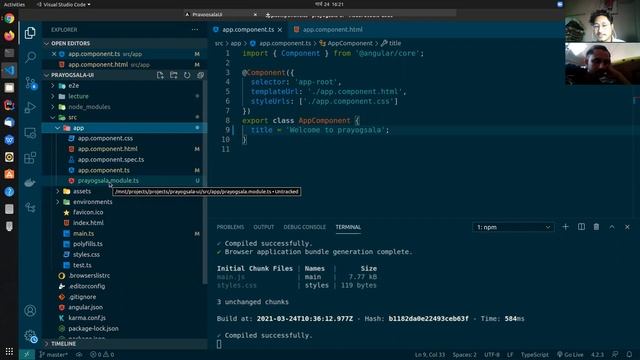This screenshot has height=360, width=640.
Task: Close the terminal panel
Action: click(x=627, y=227)
